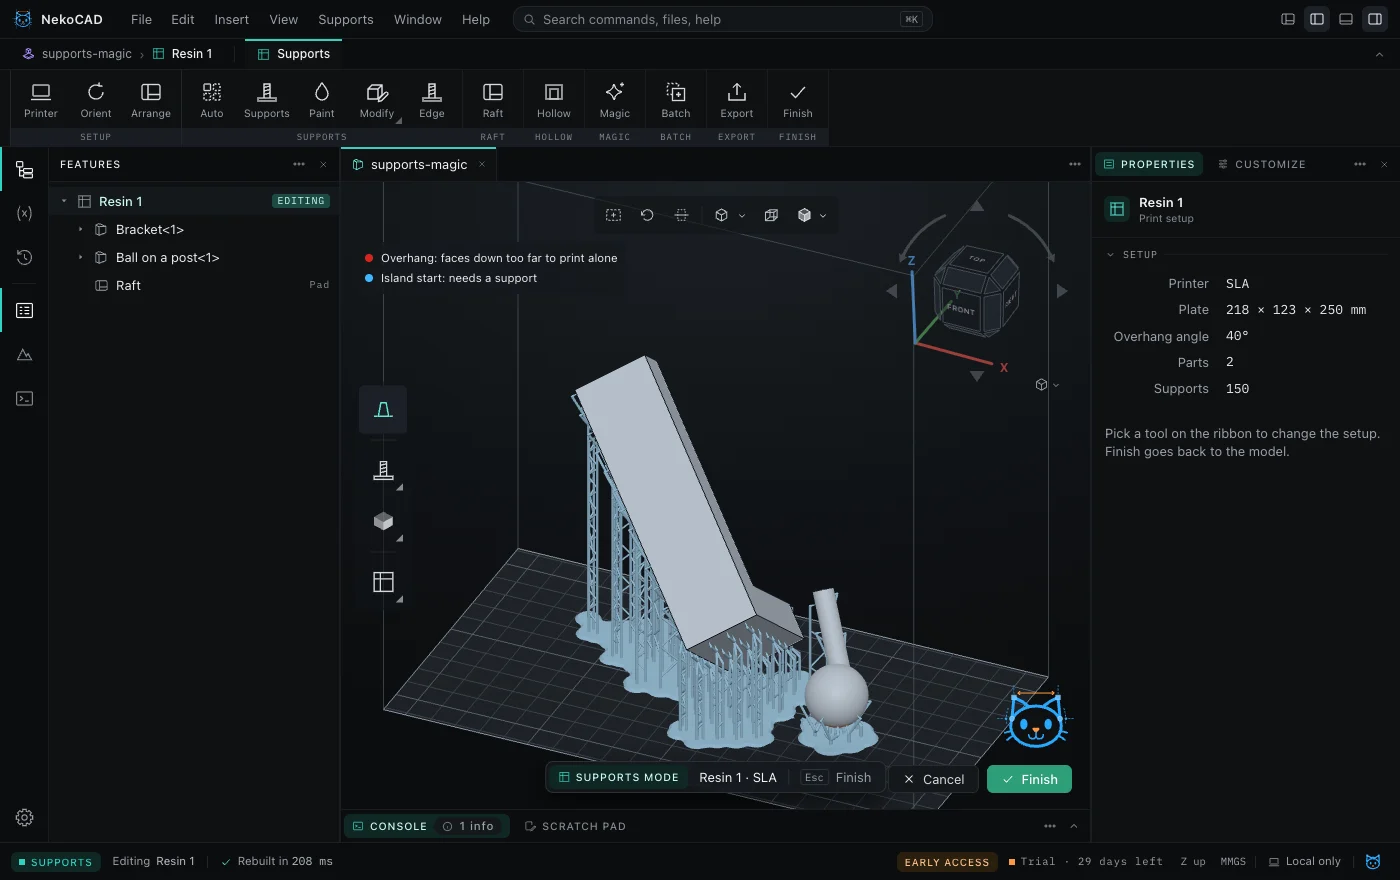
Task: Open the Batch tool
Action: point(676,100)
